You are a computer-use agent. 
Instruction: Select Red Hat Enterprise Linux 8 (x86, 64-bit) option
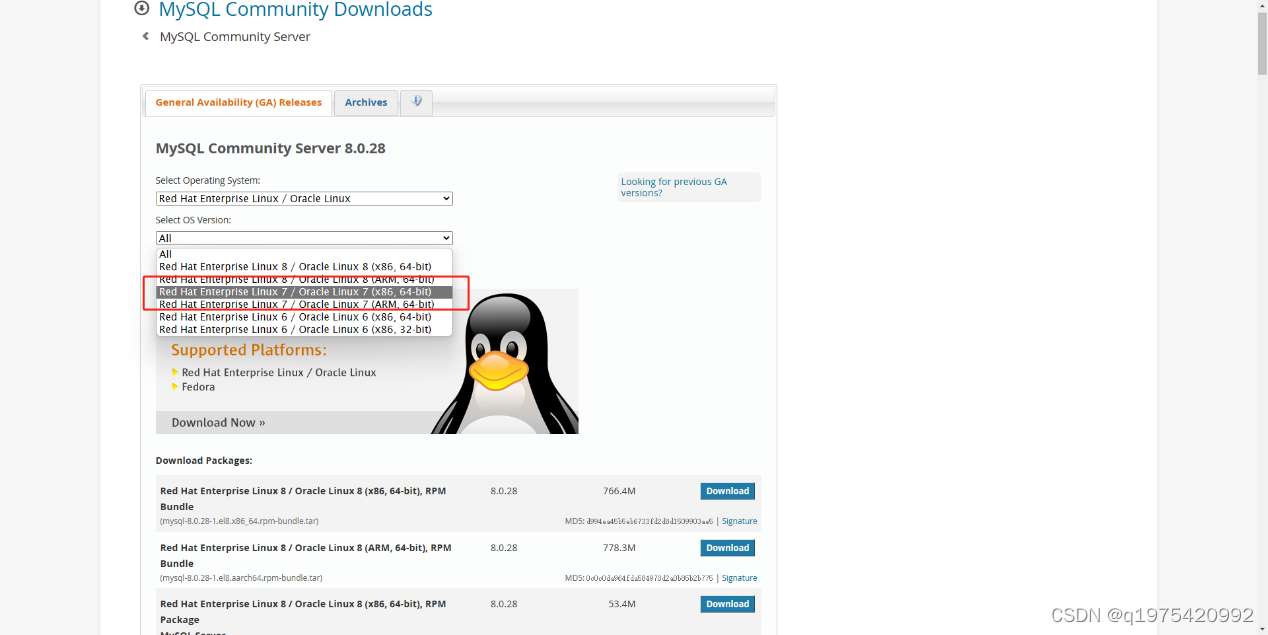(x=304, y=267)
